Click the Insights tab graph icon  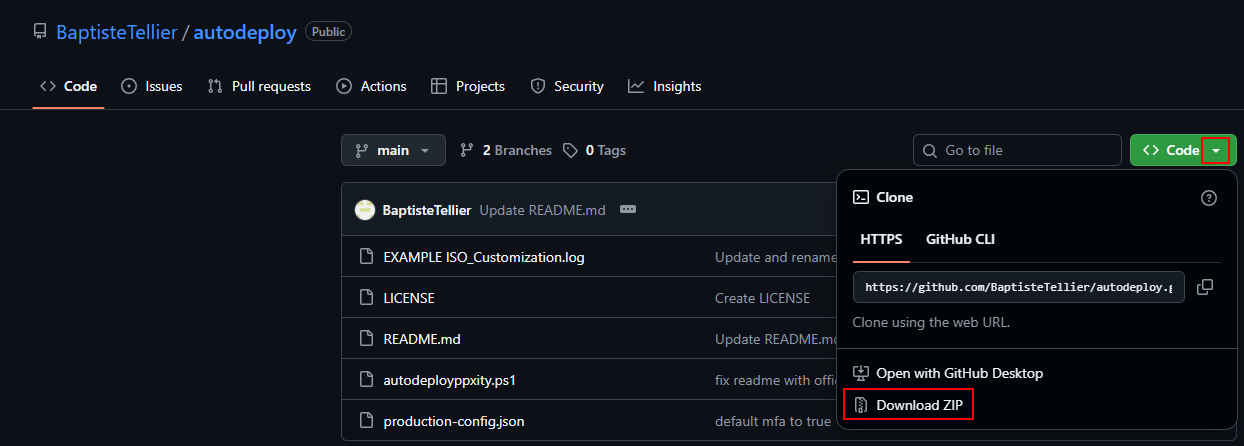pyautogui.click(x=636, y=86)
